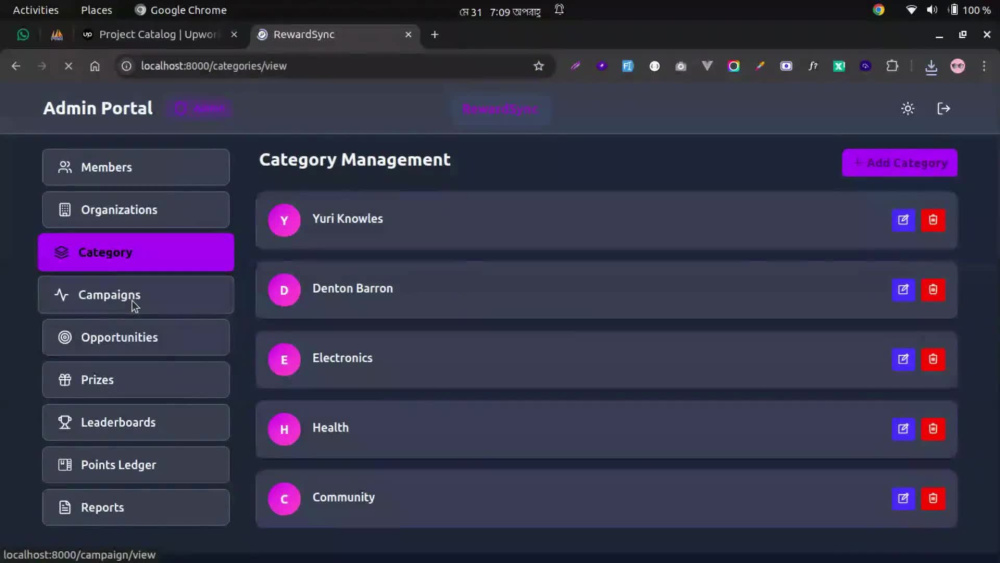Switch to the Project Catalog Upwork tab
This screenshot has height=563, width=1000.
pos(159,34)
